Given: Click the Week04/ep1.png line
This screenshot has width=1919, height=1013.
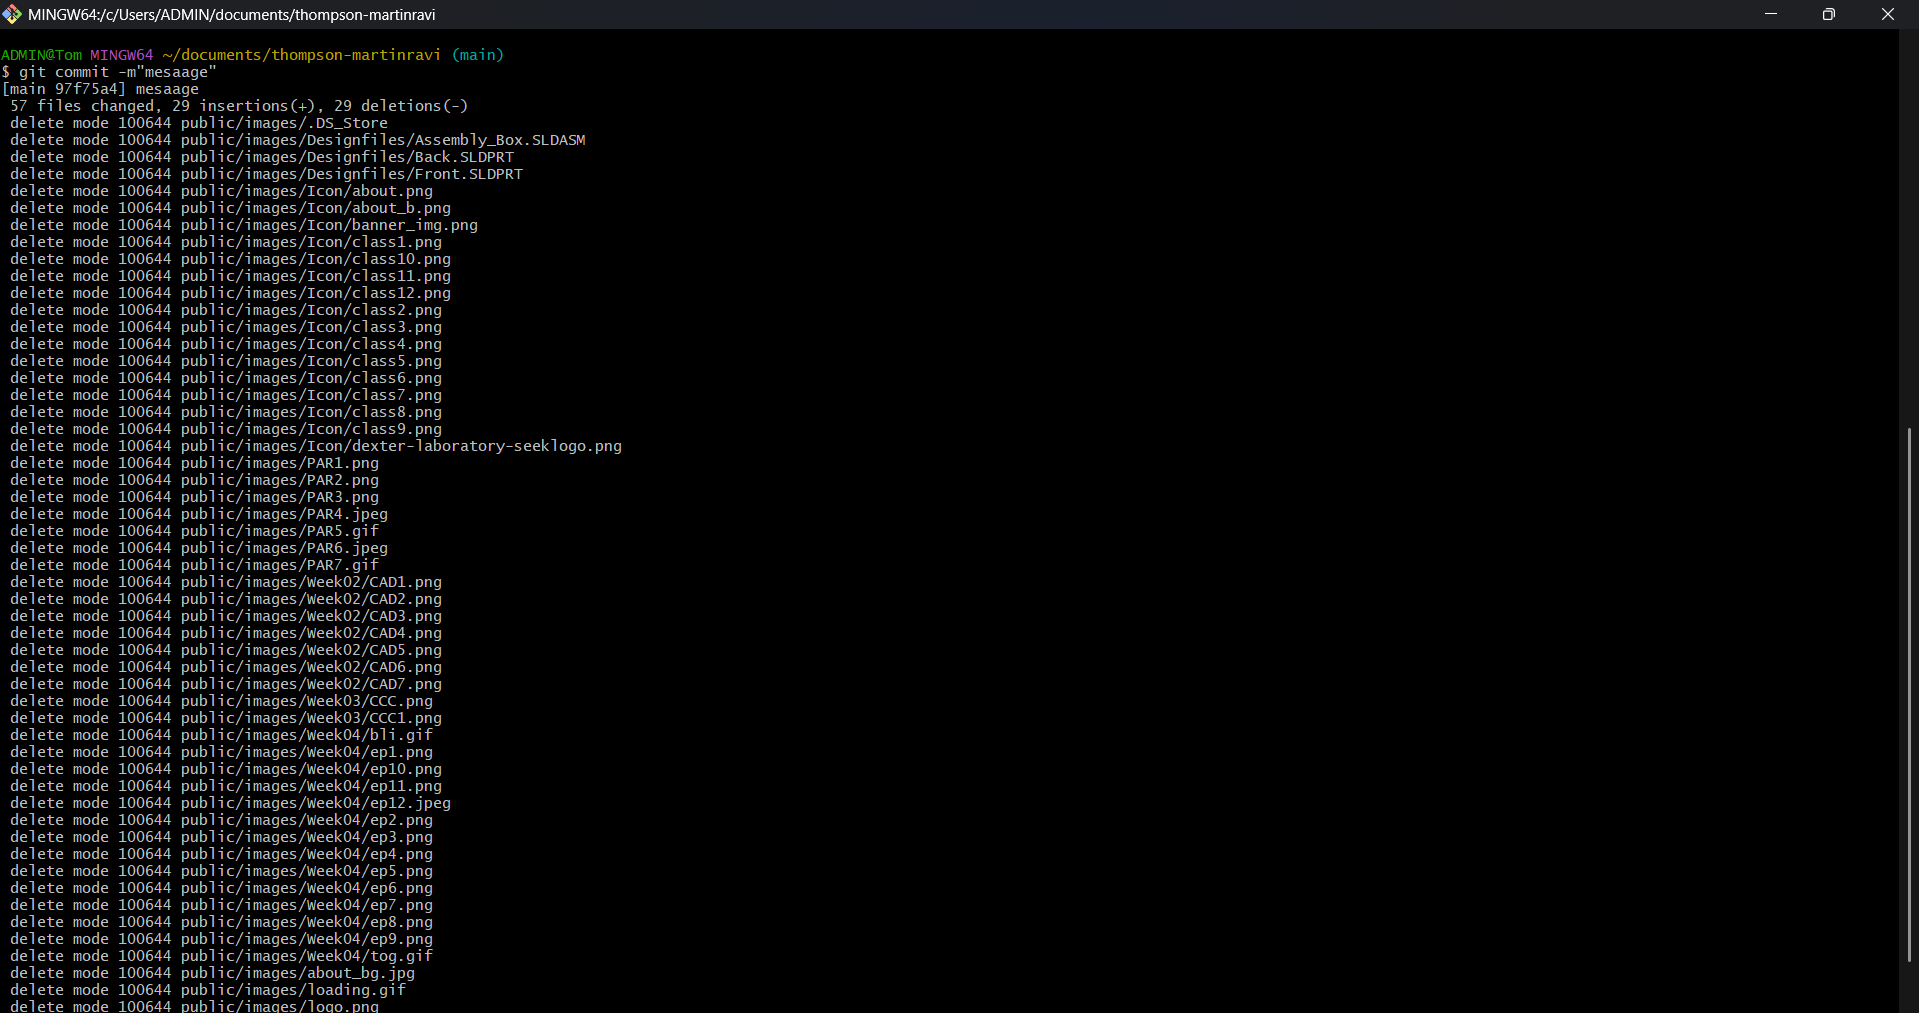Looking at the screenshot, I should click(222, 752).
